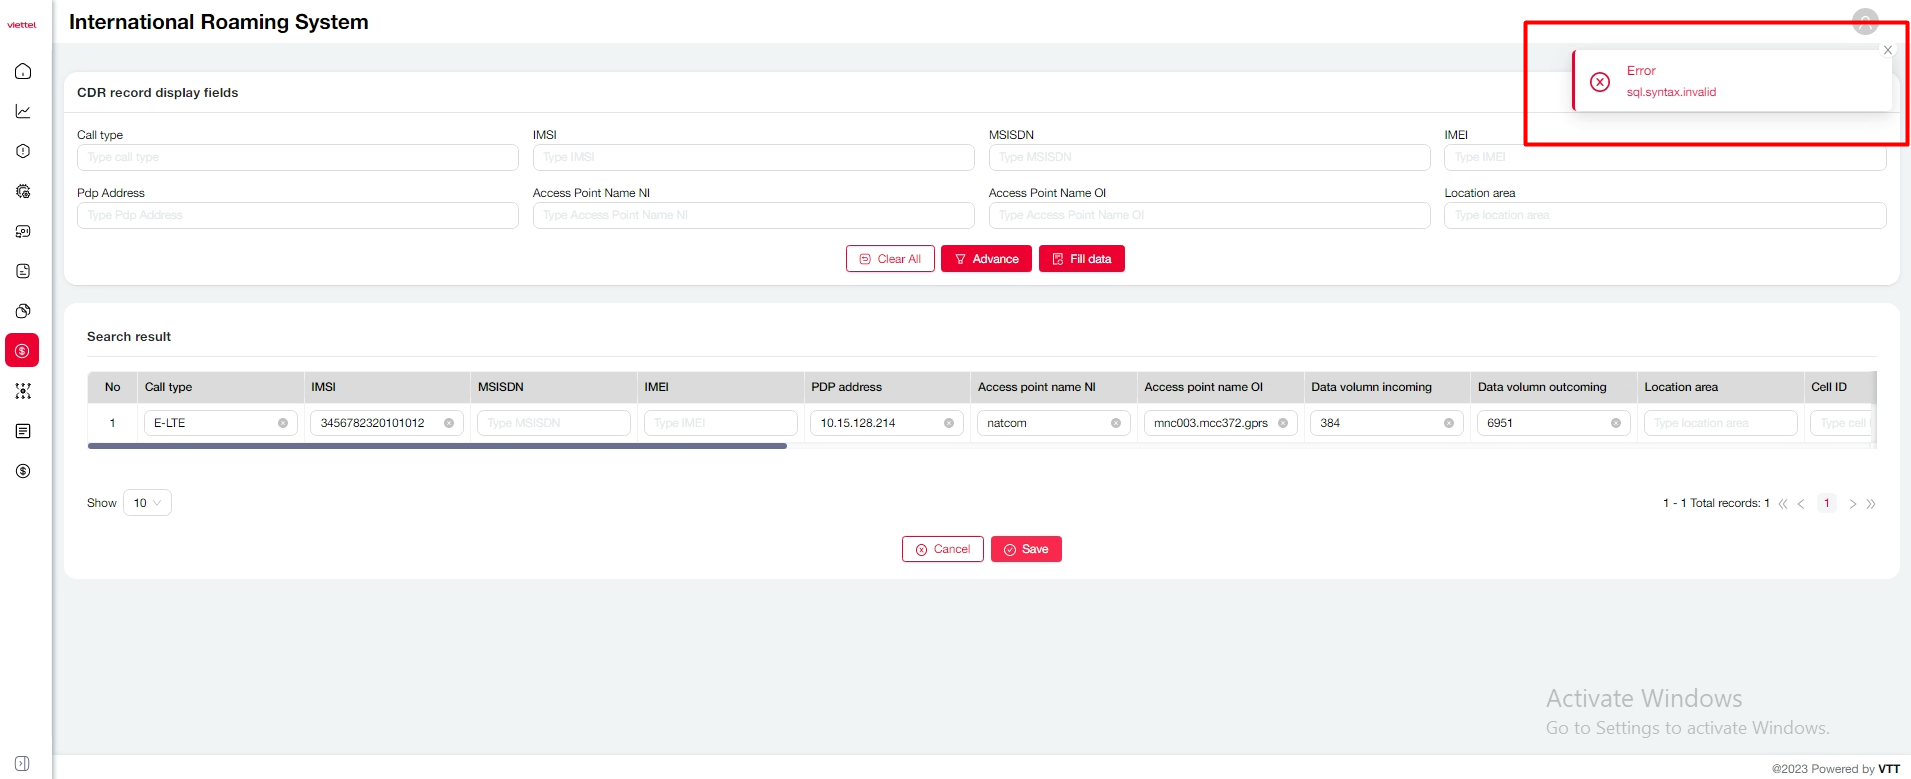Screen dimensions: 1911x779
Task: Go to the last page arrow
Action: click(1871, 504)
